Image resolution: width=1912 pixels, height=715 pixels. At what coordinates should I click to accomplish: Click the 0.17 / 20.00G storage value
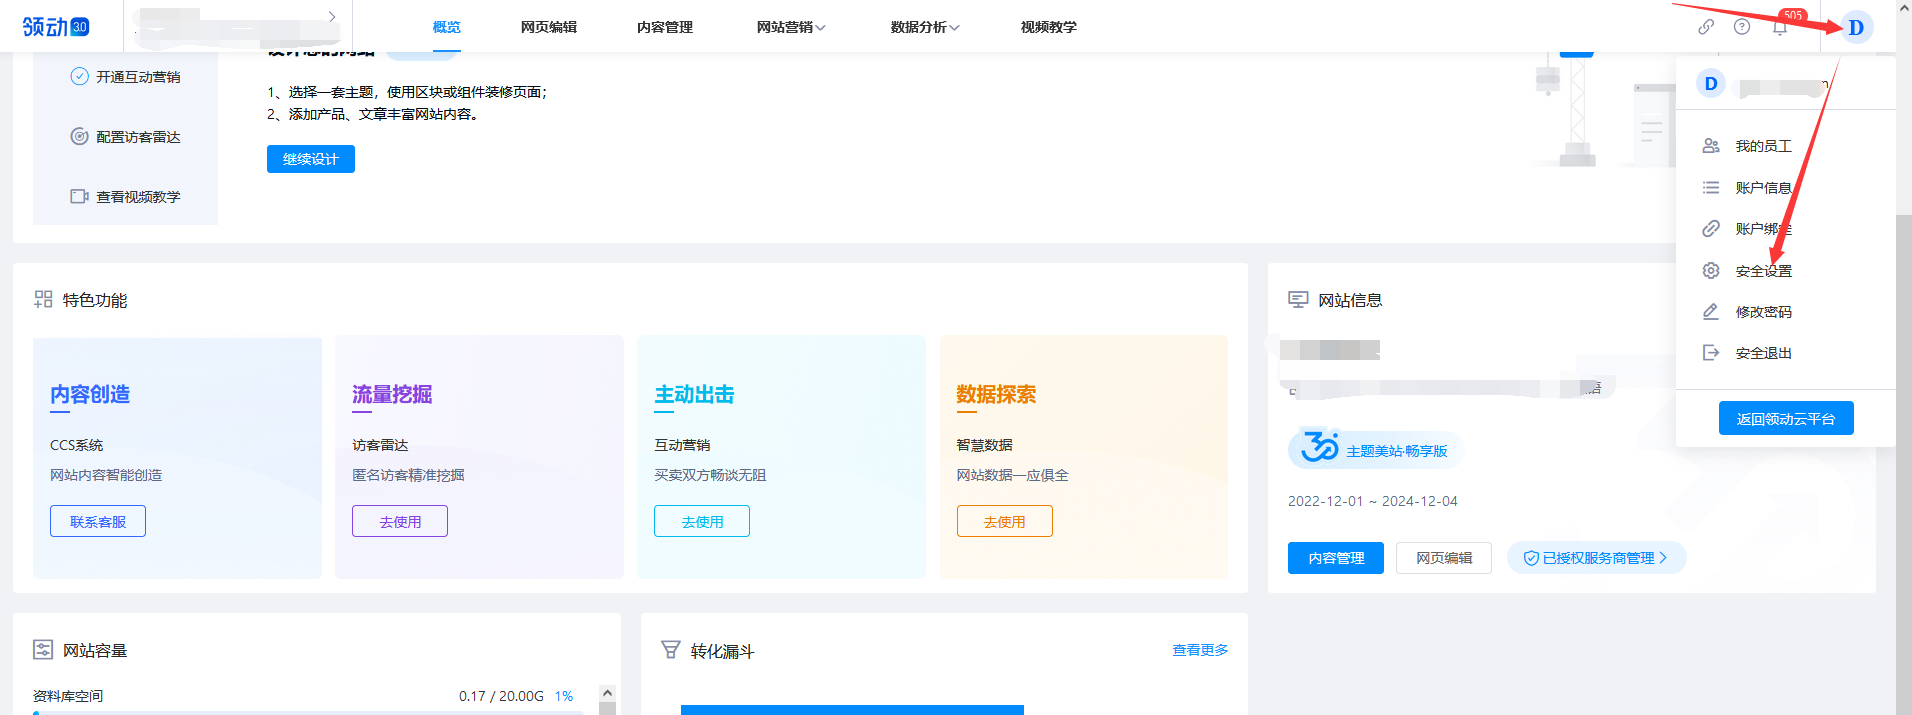(x=501, y=696)
